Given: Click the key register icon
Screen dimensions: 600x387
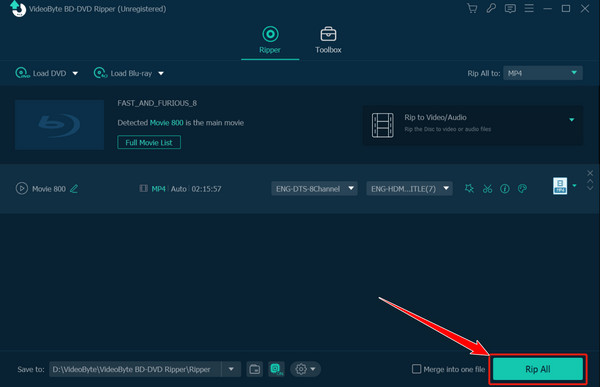Looking at the screenshot, I should (x=491, y=8).
